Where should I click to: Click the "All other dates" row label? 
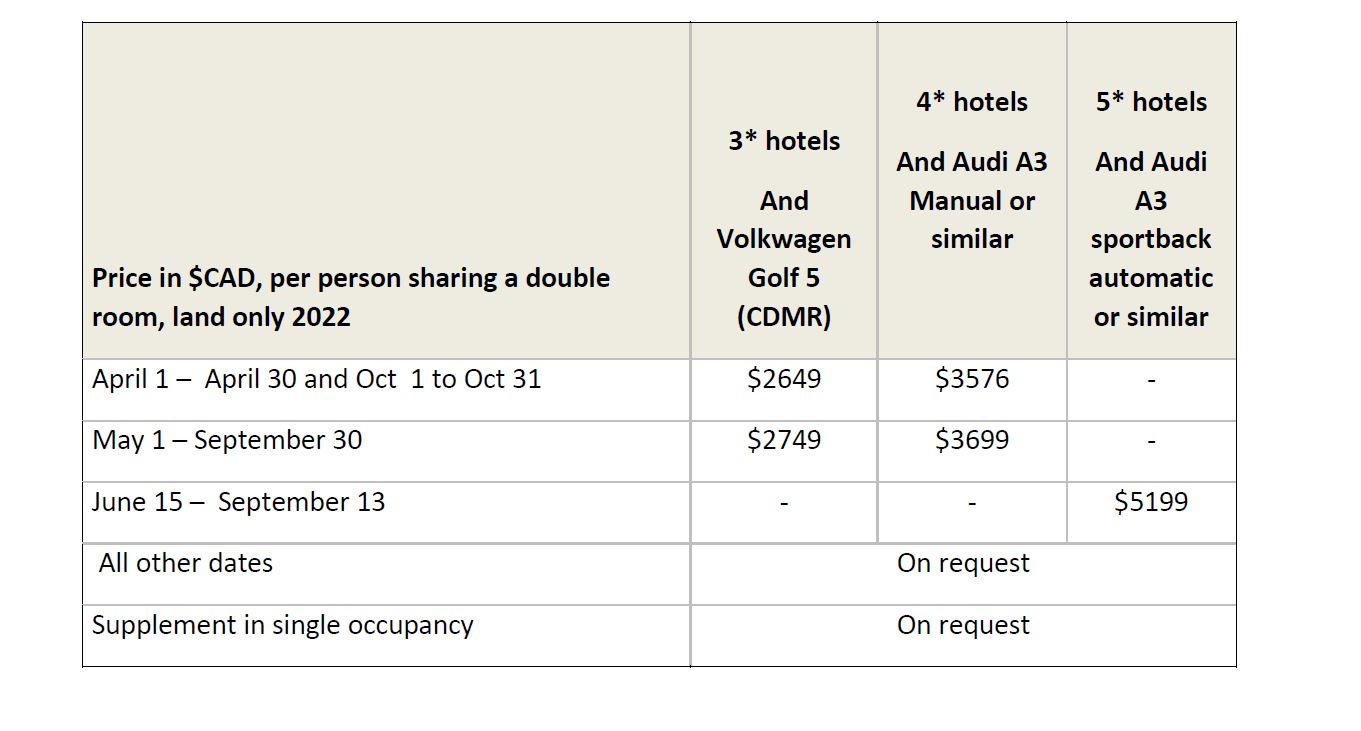186,564
